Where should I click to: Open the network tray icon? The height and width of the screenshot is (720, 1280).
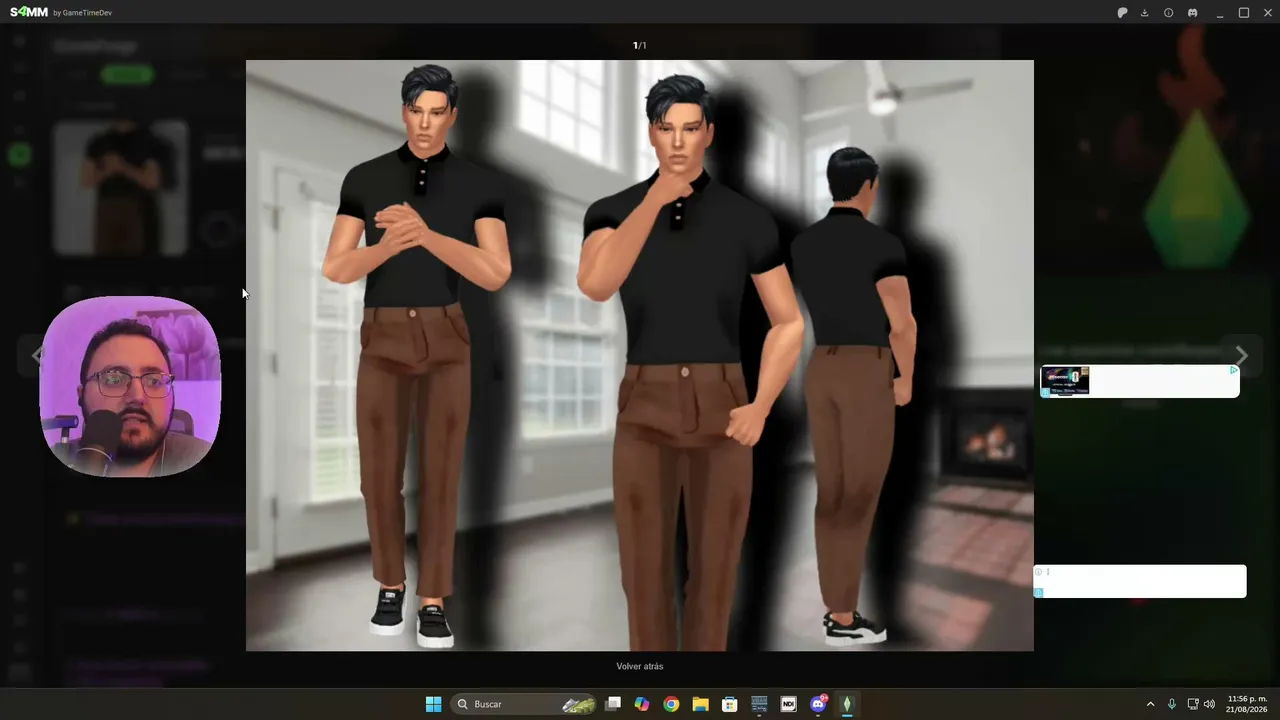tap(1192, 704)
